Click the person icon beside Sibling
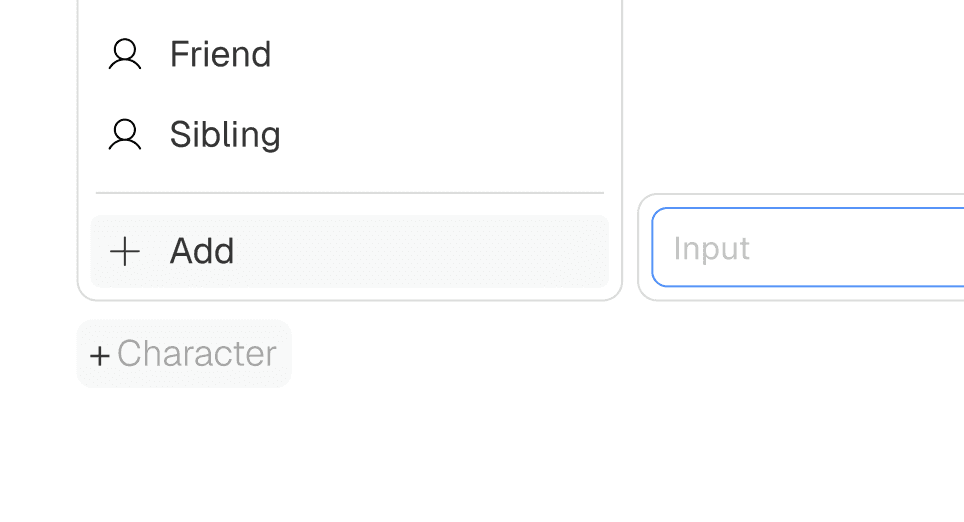 (125, 134)
